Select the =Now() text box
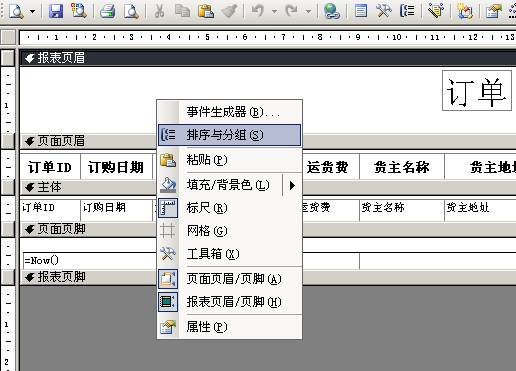 (90, 260)
